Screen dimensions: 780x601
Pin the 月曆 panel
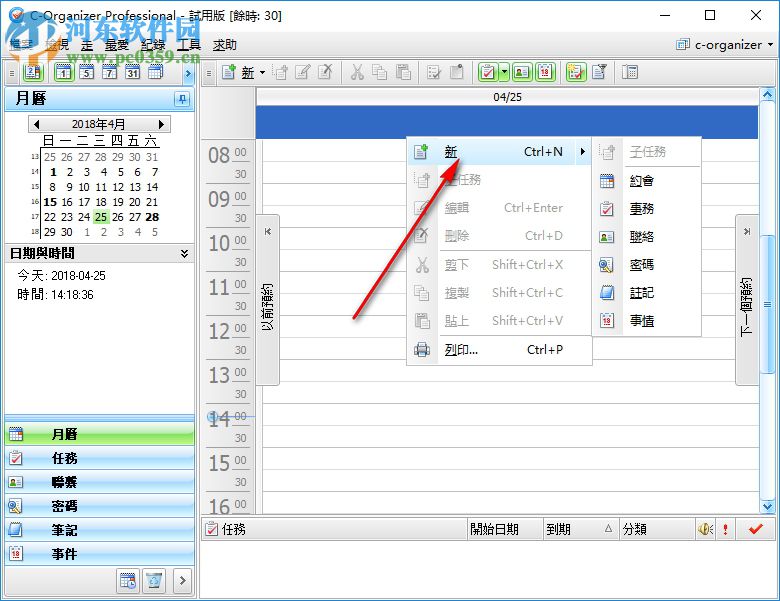pyautogui.click(x=182, y=99)
